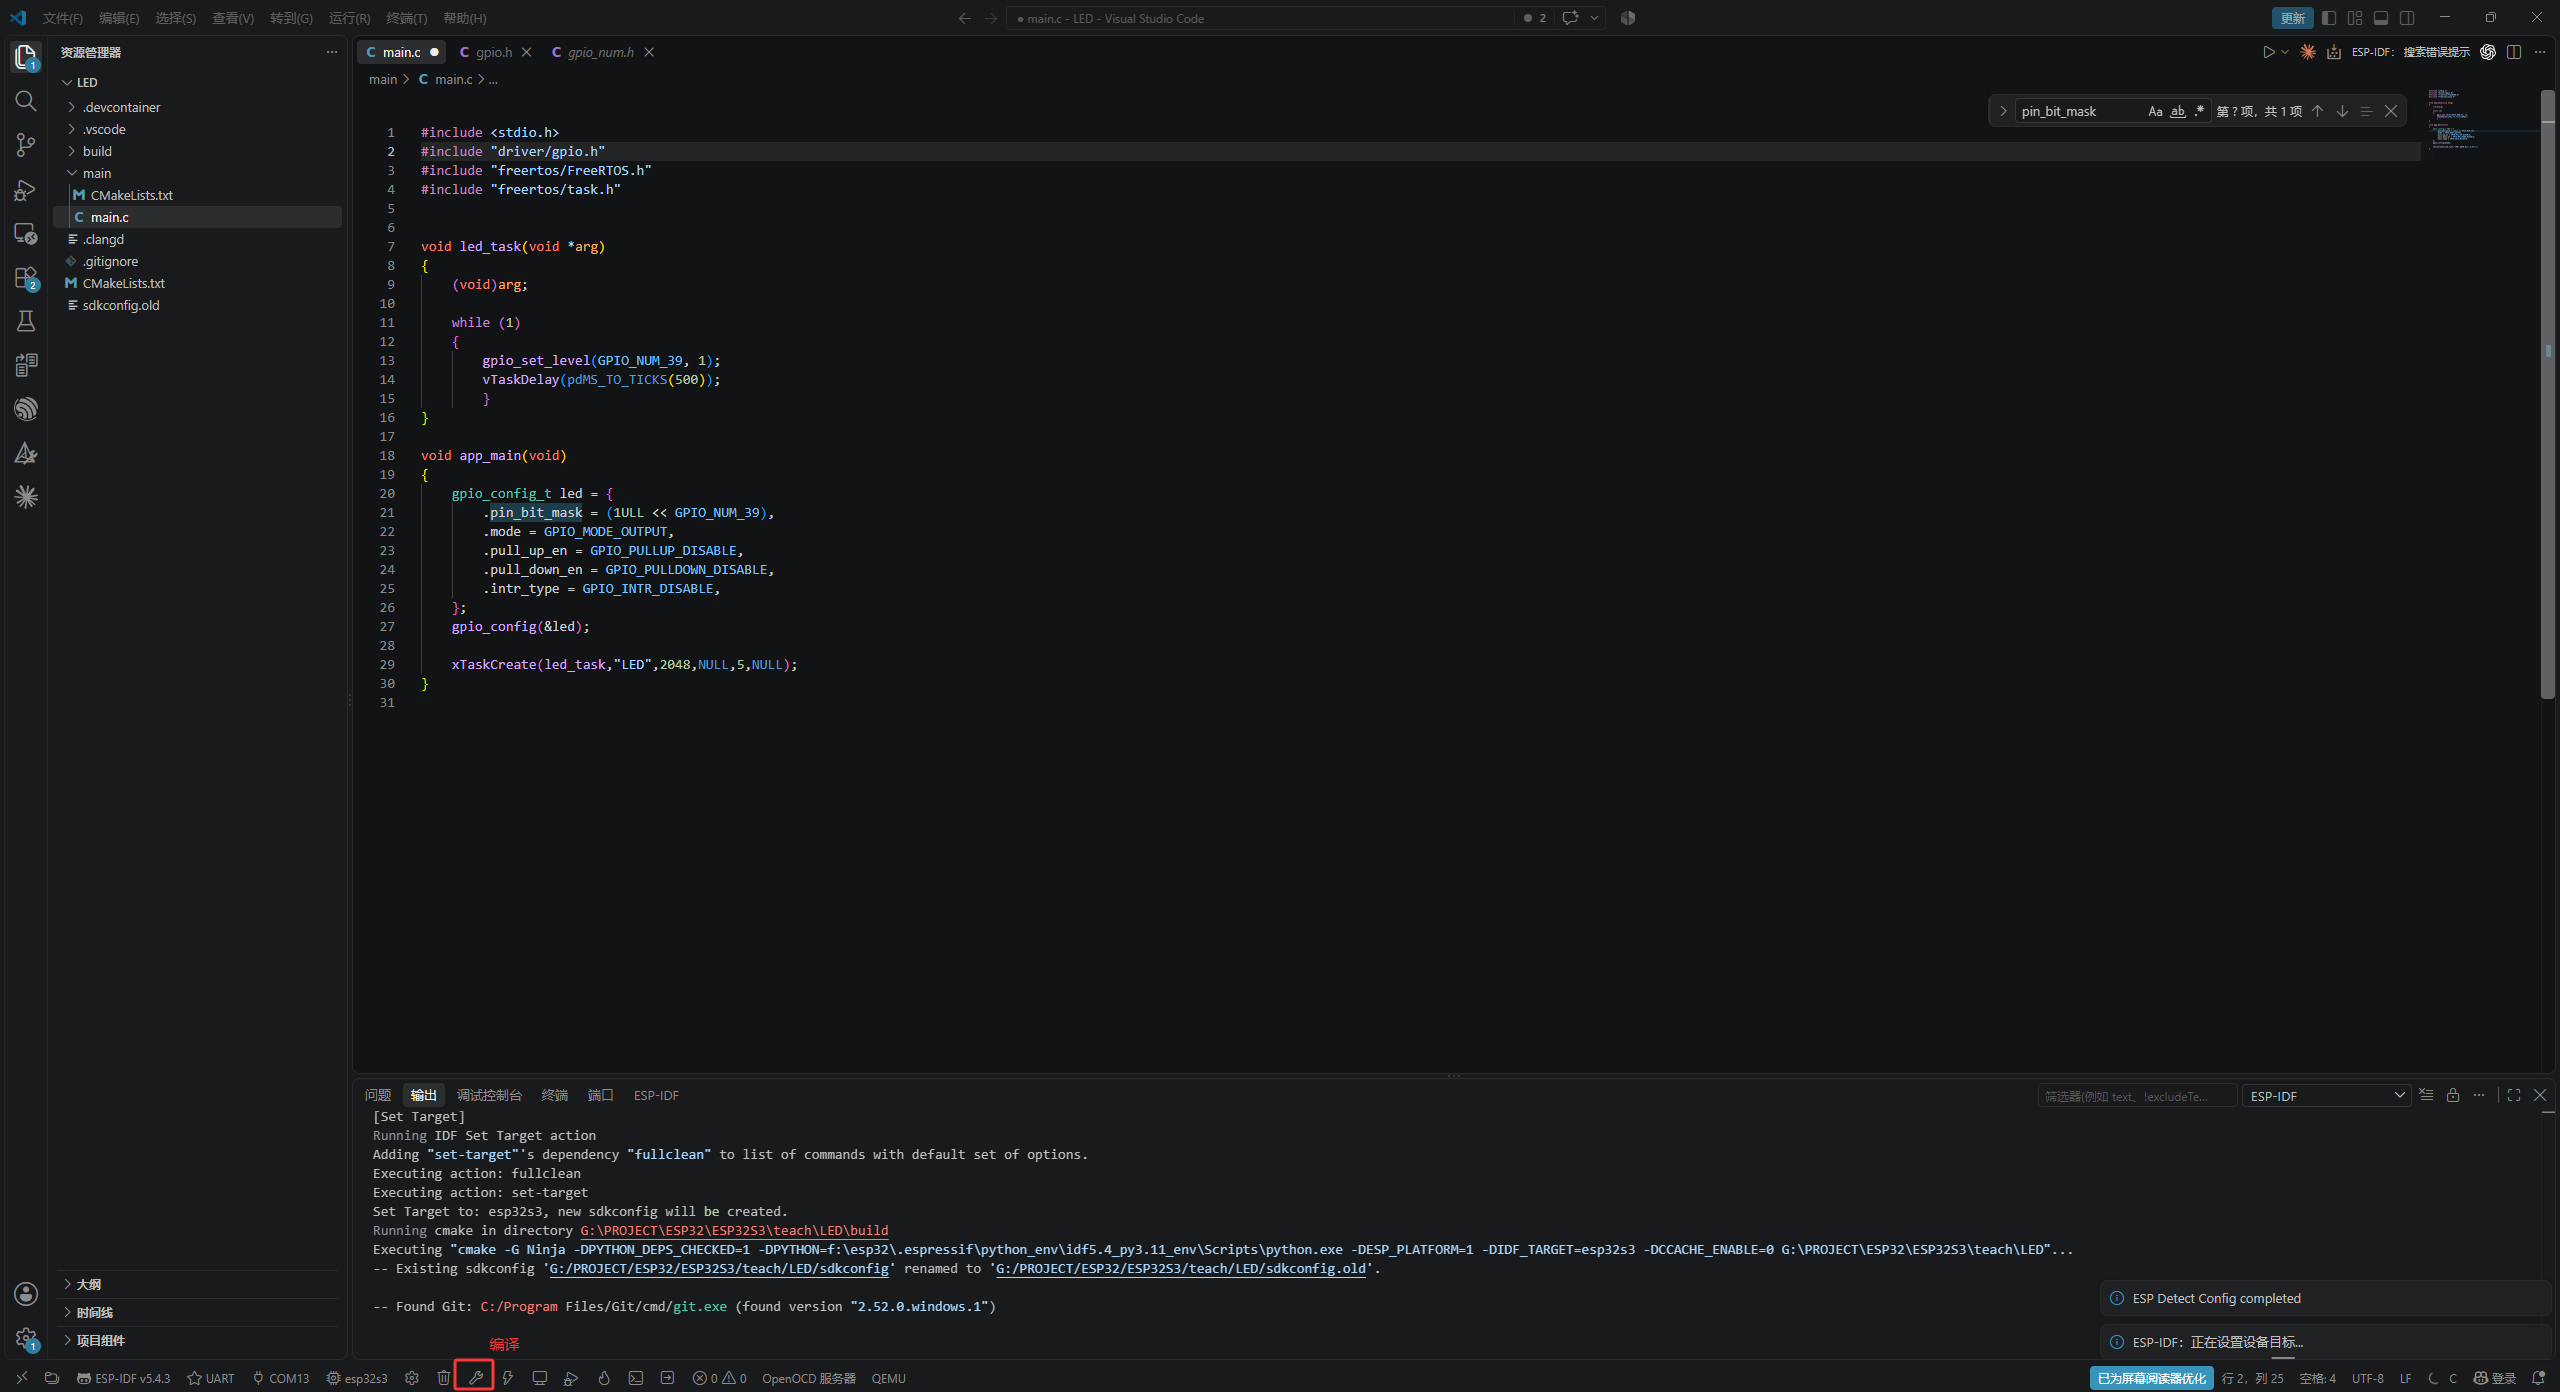2560x1392 pixels.
Task: Open SDK configuration gear in status bar
Action: point(411,1377)
